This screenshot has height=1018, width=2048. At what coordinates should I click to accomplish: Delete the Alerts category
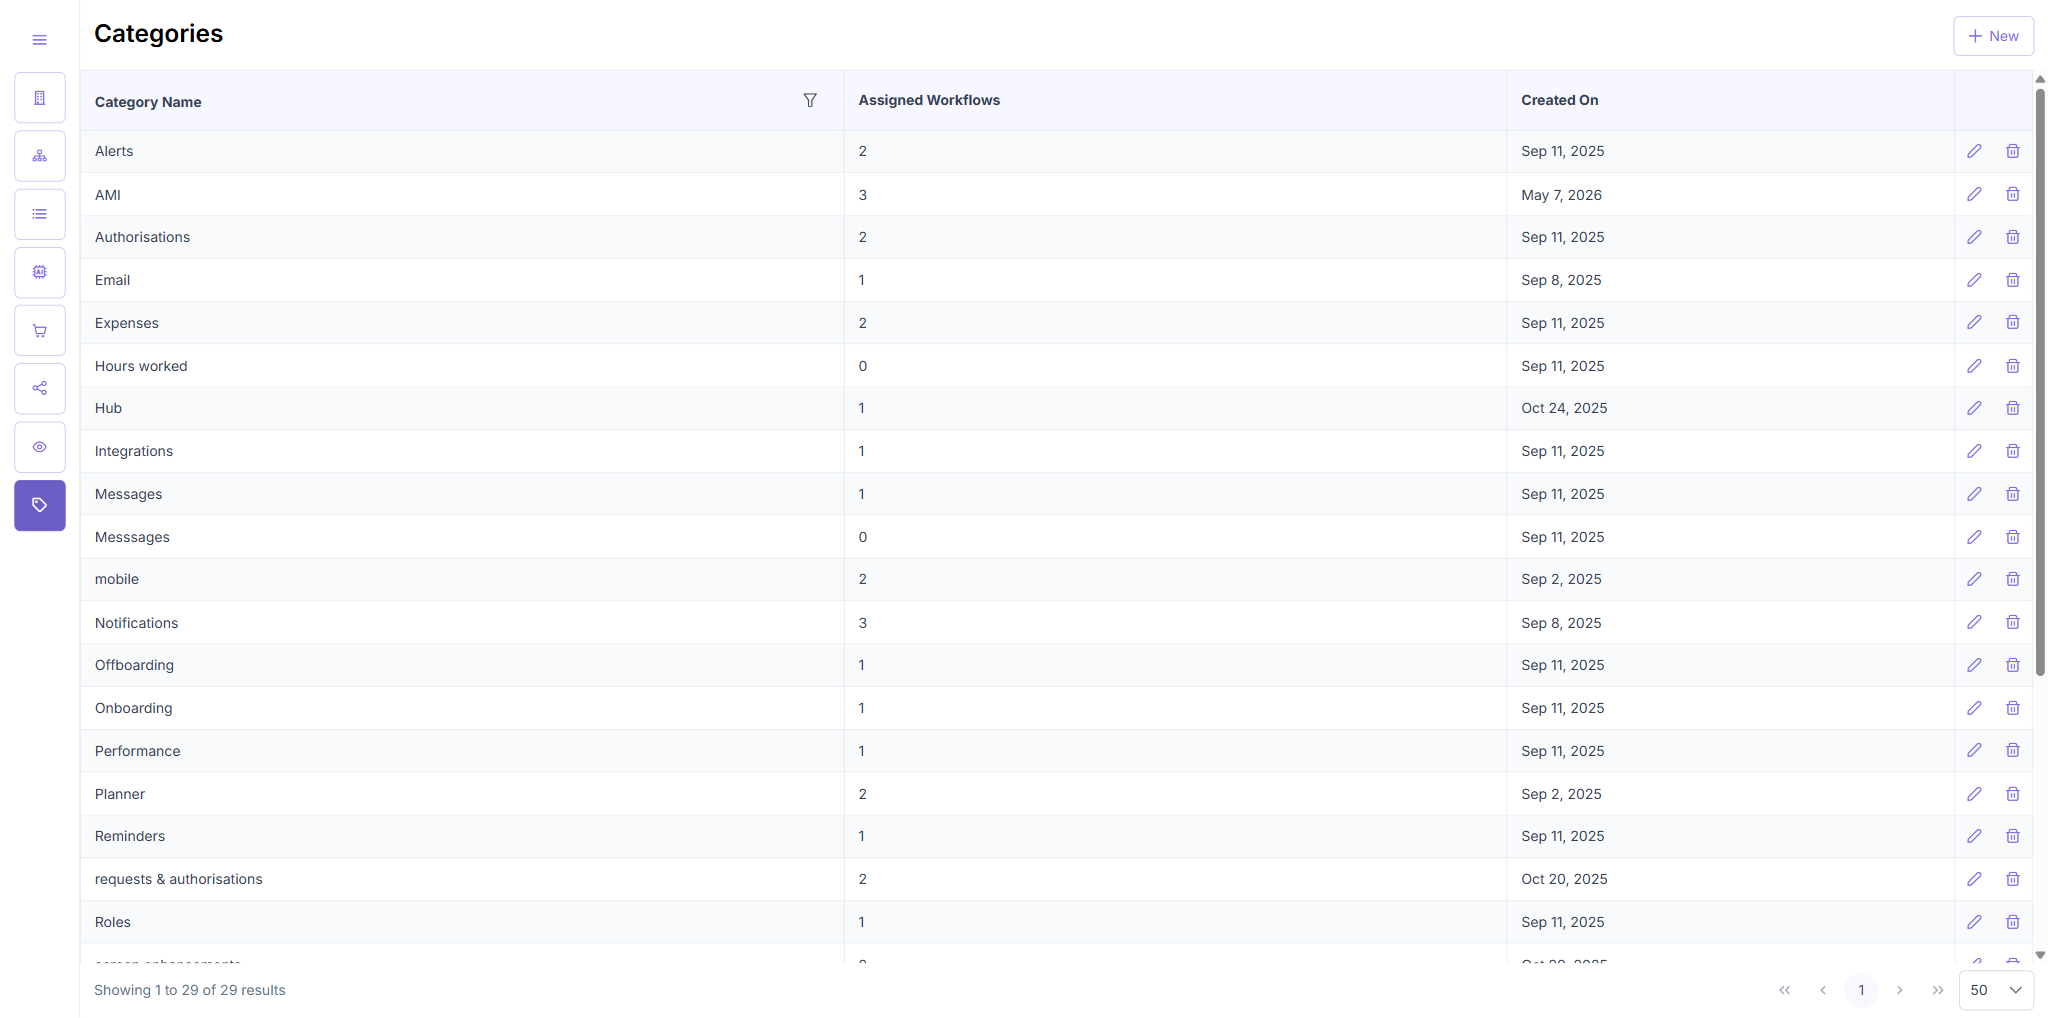coord(2013,151)
